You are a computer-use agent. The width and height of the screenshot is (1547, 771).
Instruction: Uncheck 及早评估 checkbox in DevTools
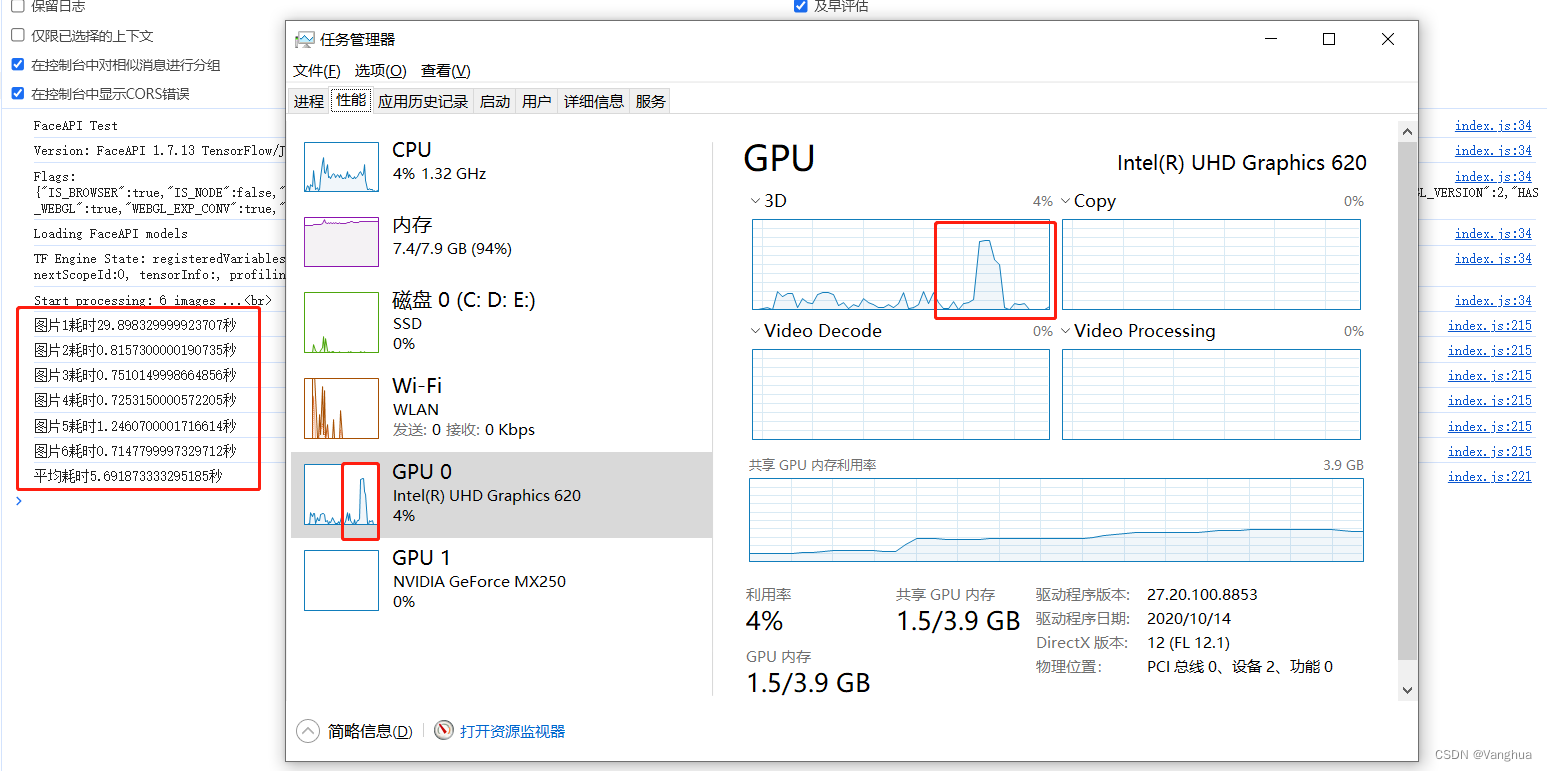click(x=800, y=6)
